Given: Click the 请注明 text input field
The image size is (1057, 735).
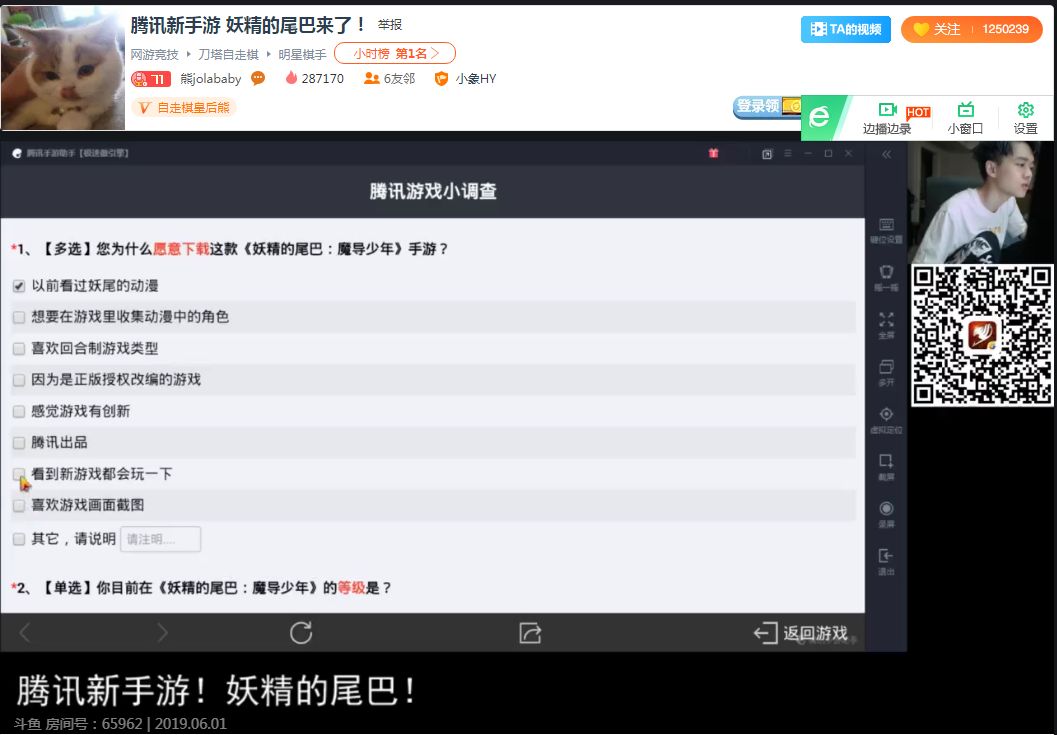Looking at the screenshot, I should tap(160, 539).
